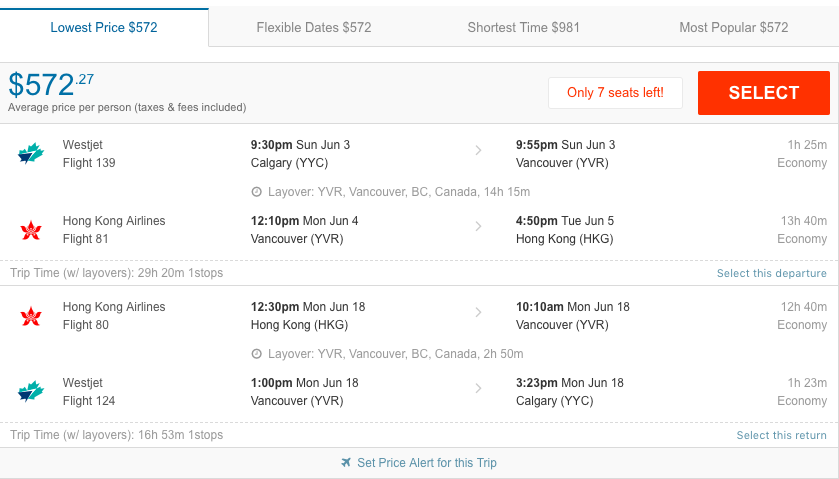Click arrow chevron on Flight 124 row
The image size is (839, 479).
click(478, 389)
